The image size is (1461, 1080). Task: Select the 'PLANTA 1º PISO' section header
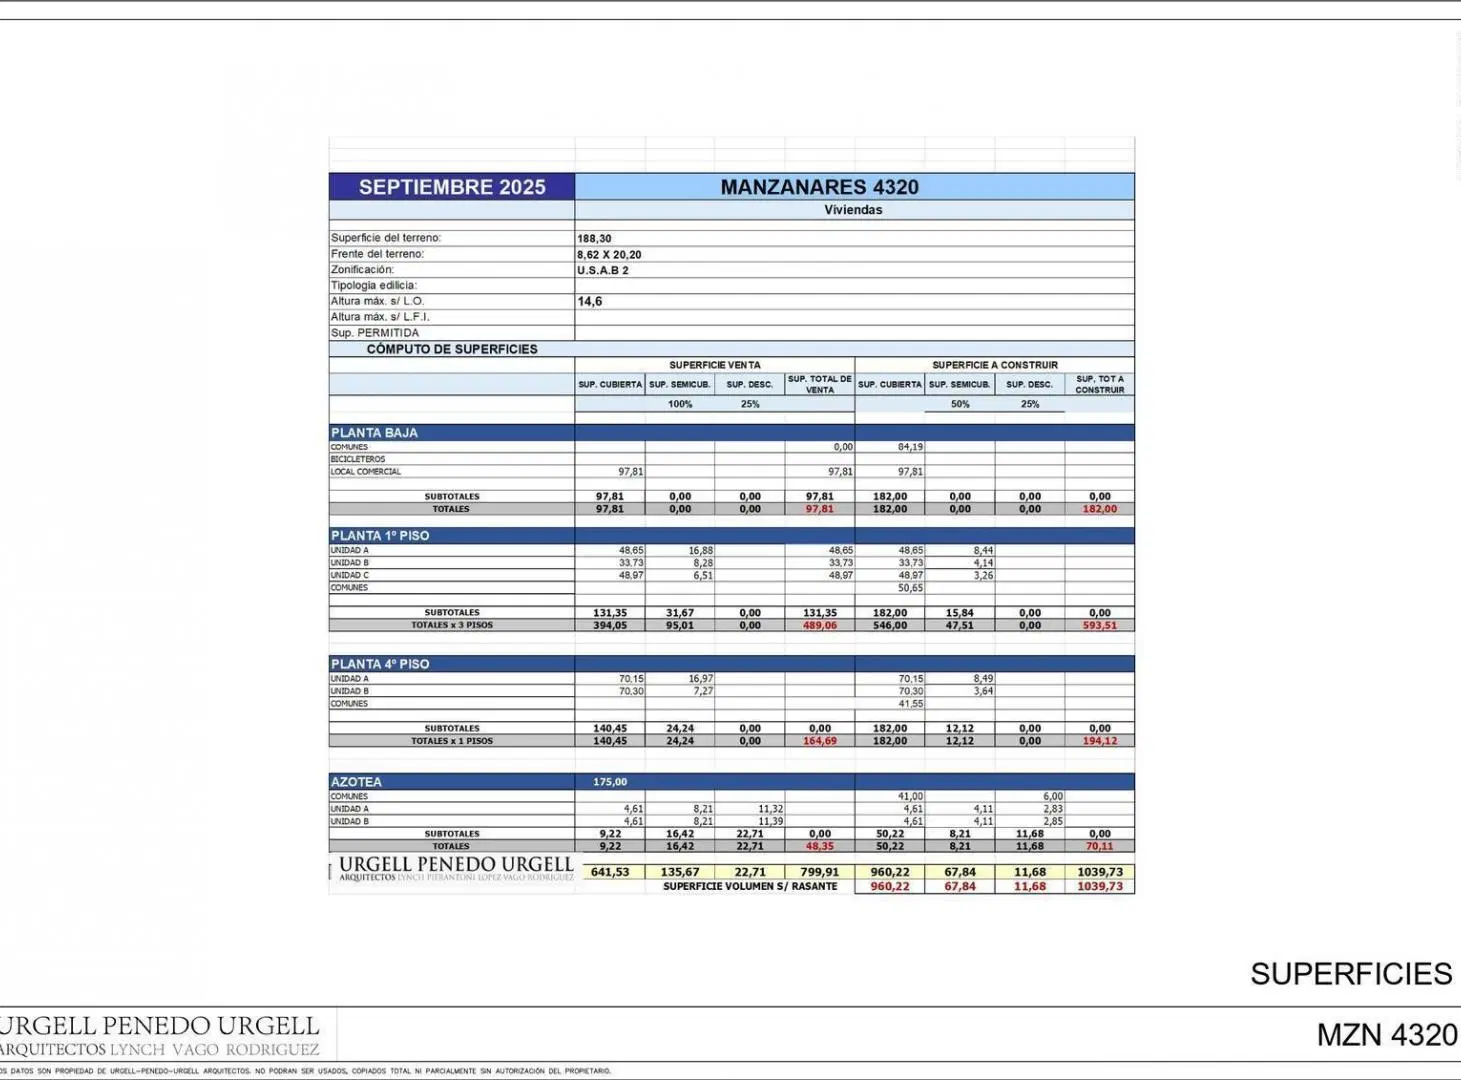pyautogui.click(x=380, y=536)
